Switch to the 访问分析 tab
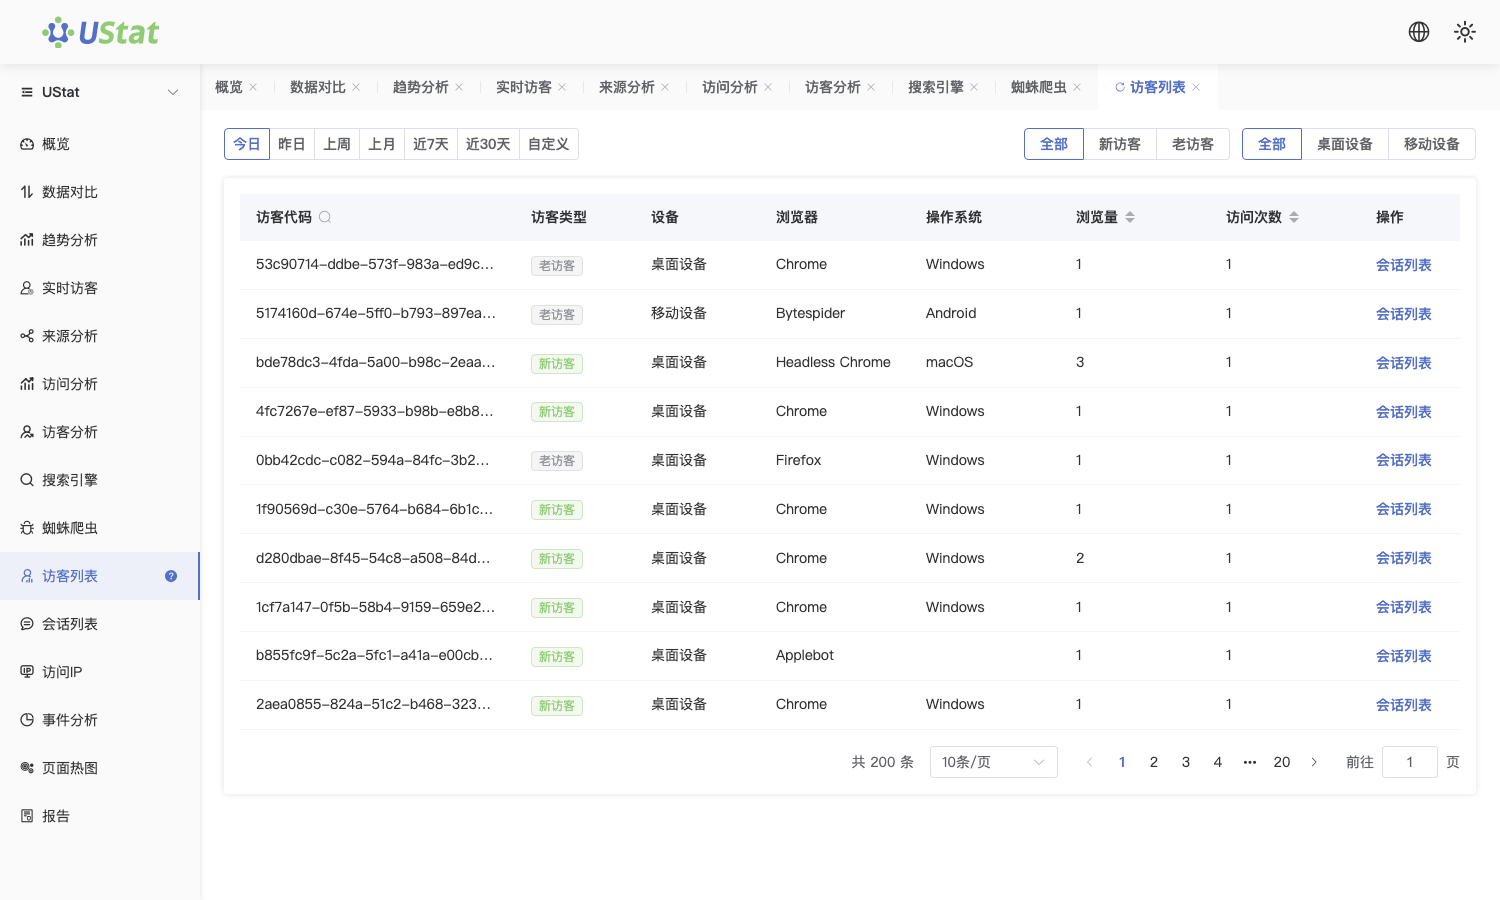The width and height of the screenshot is (1500, 900). 730,87
